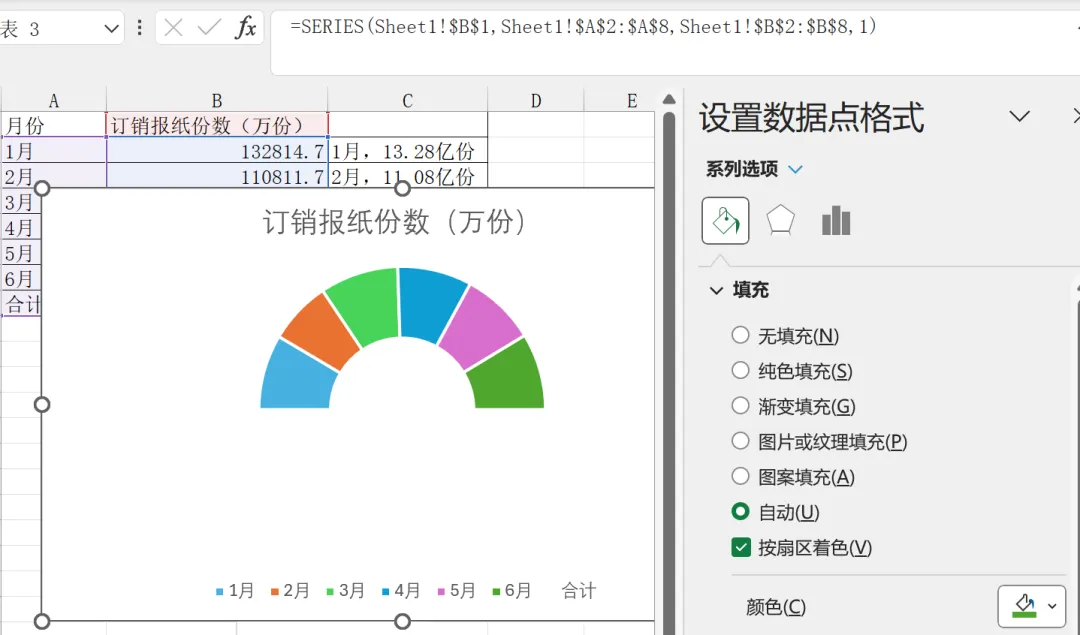
Task: Click cell 订销报纸份数（万份） header
Action: 217,125
